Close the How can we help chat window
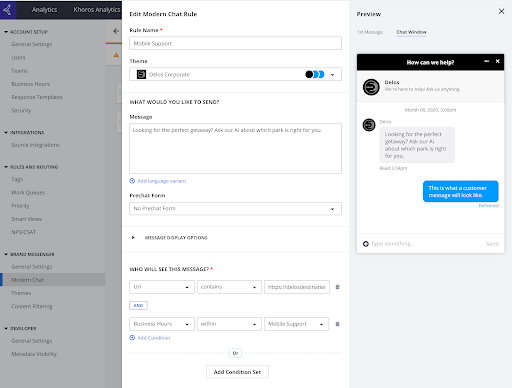Viewport: 512px width, 388px height. (497, 61)
